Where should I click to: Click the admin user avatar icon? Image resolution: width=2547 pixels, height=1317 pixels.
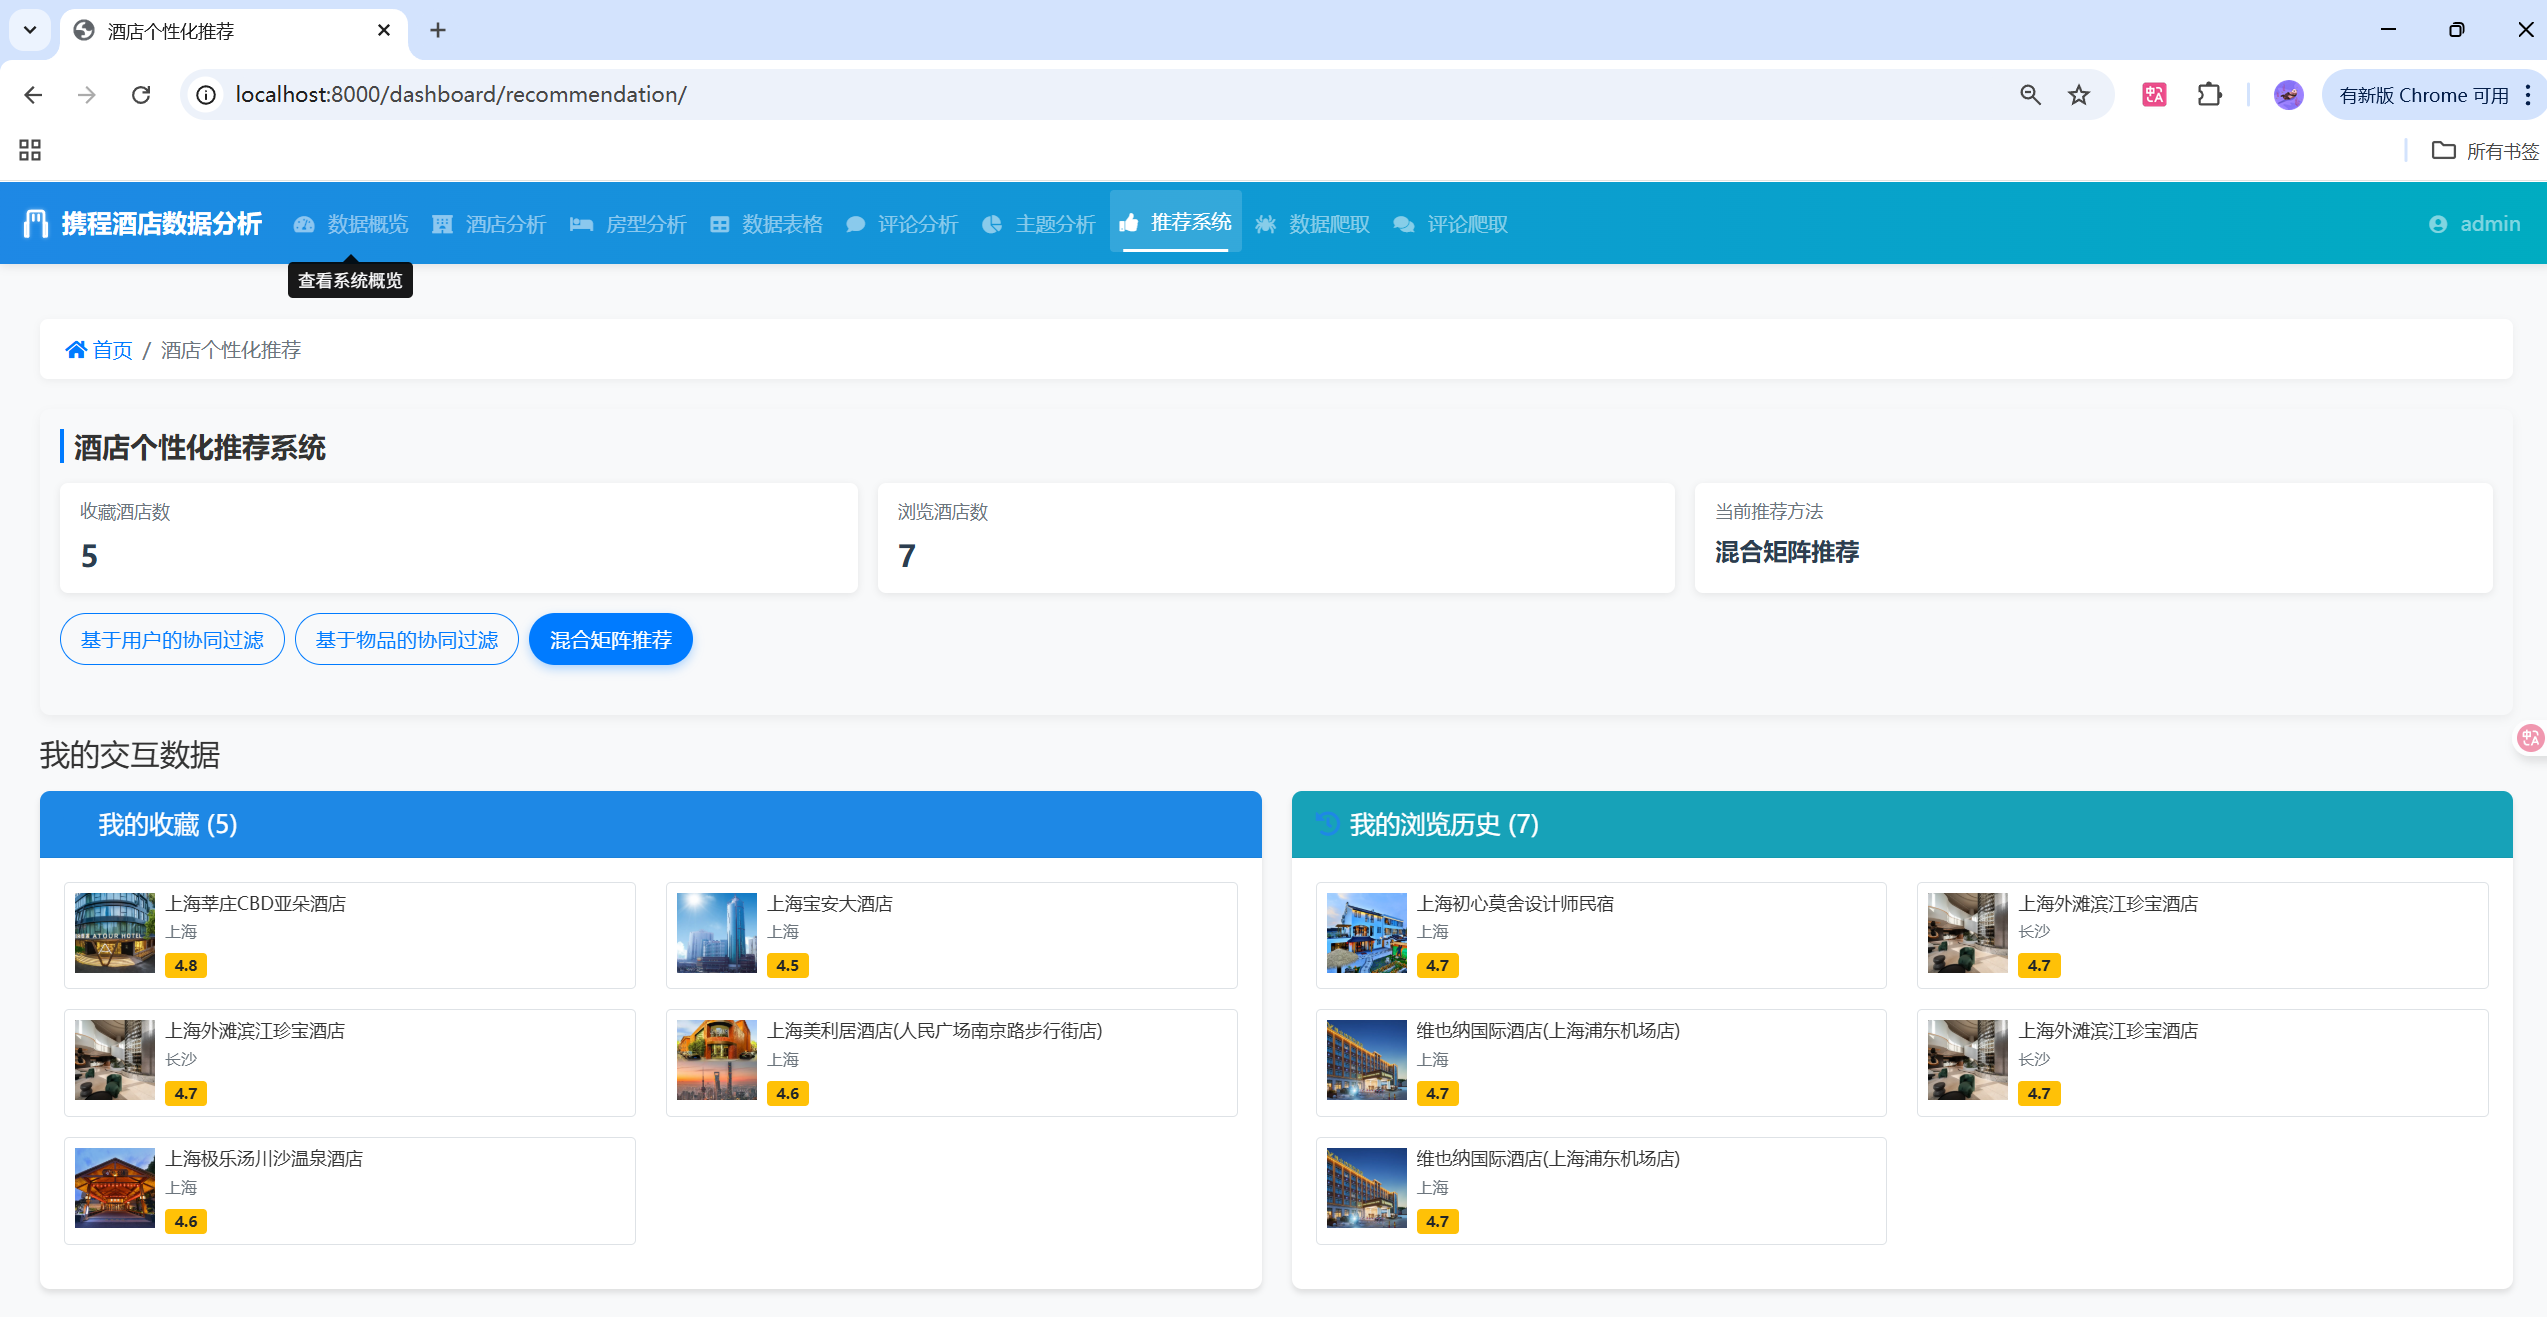click(x=2438, y=224)
